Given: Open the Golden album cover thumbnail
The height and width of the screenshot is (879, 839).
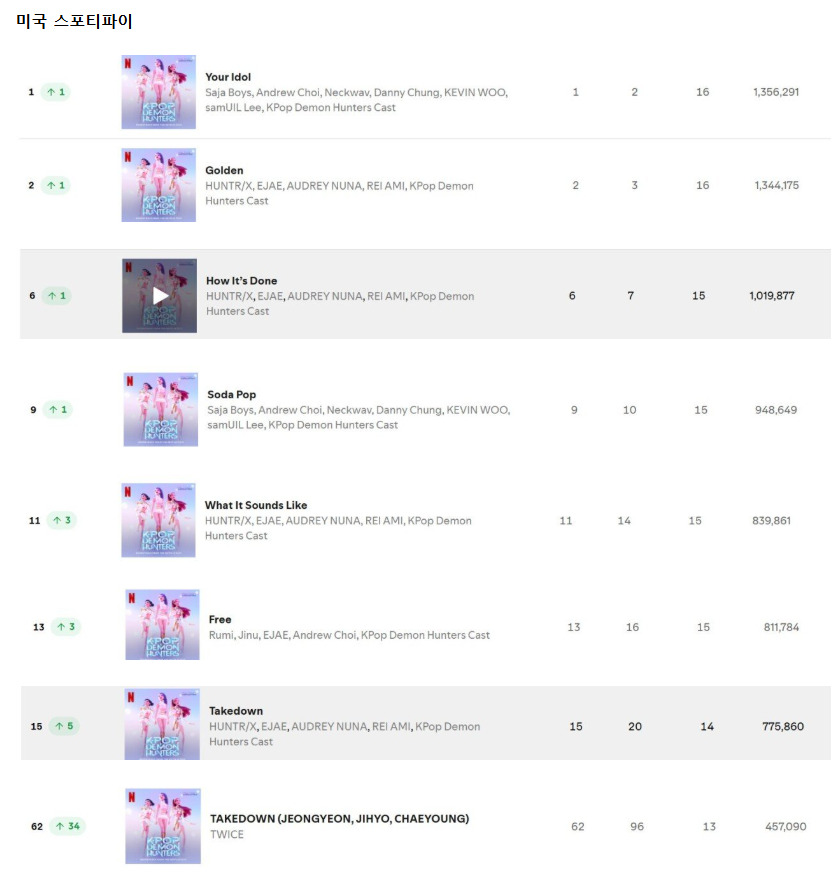Looking at the screenshot, I should point(158,185).
